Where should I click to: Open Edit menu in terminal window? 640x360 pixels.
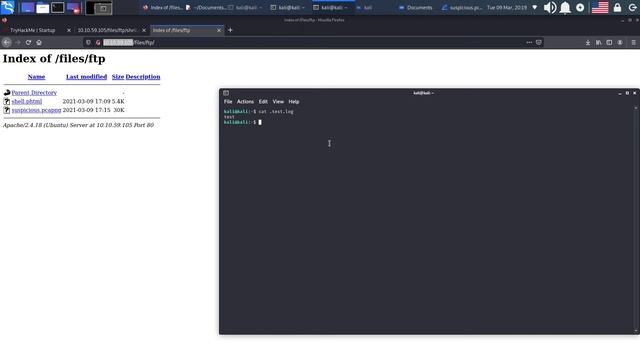click(263, 102)
